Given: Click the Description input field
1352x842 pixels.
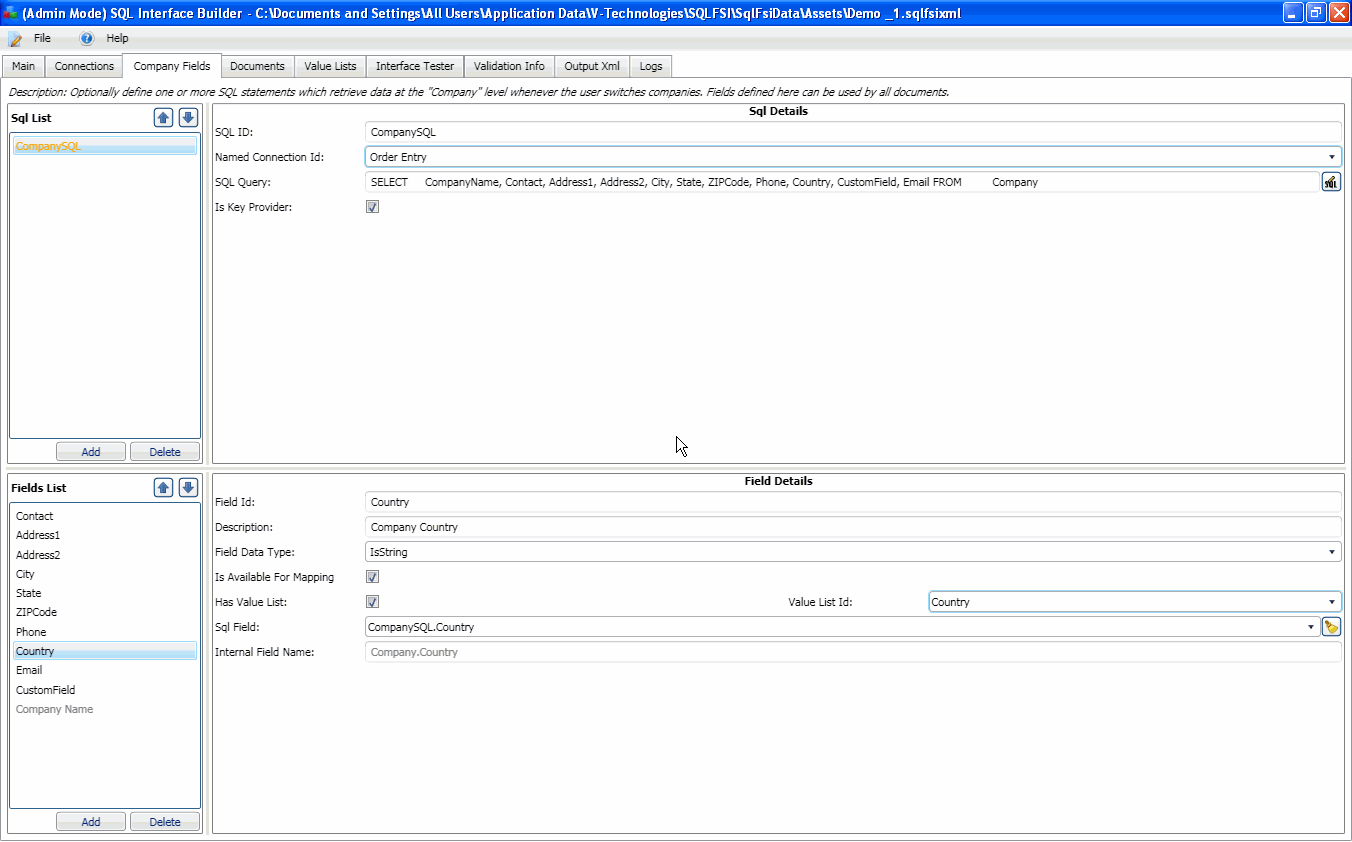Looking at the screenshot, I should click(x=853, y=527).
